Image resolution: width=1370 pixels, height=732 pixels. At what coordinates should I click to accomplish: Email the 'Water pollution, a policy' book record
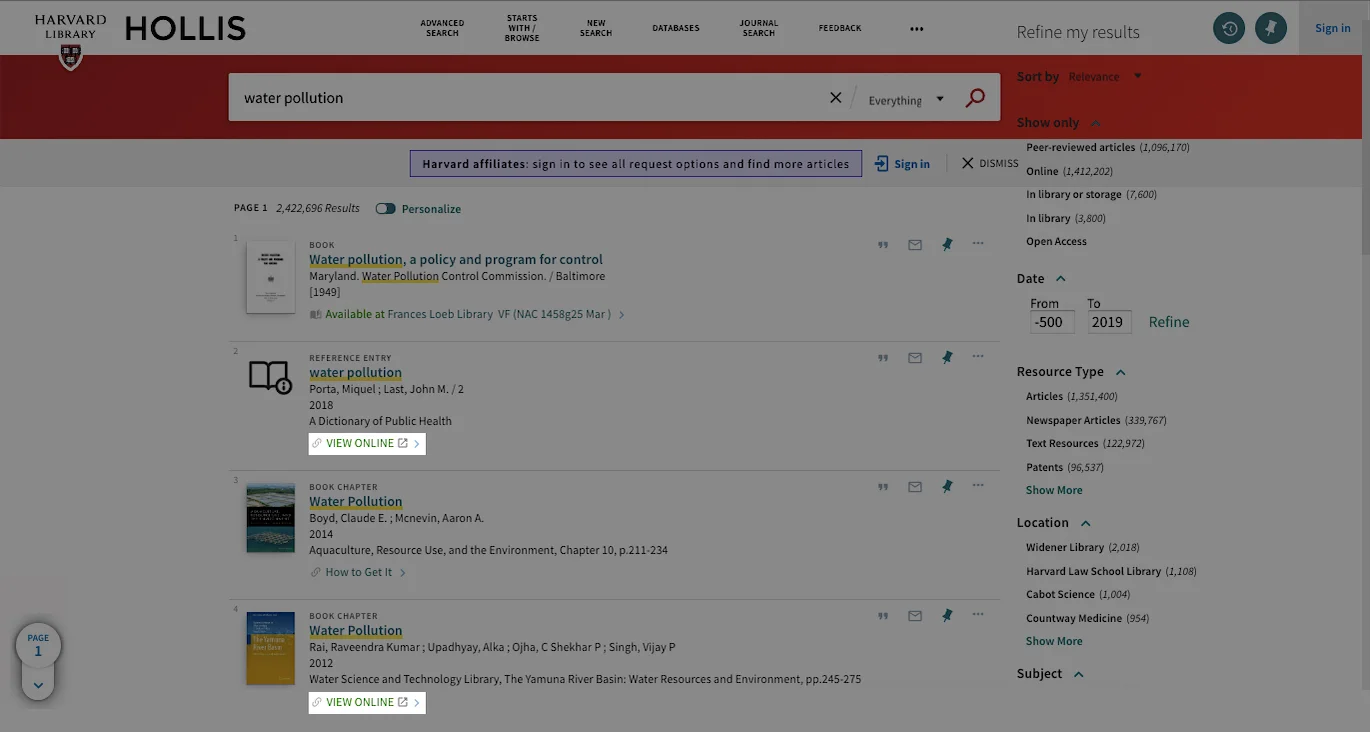pos(915,244)
